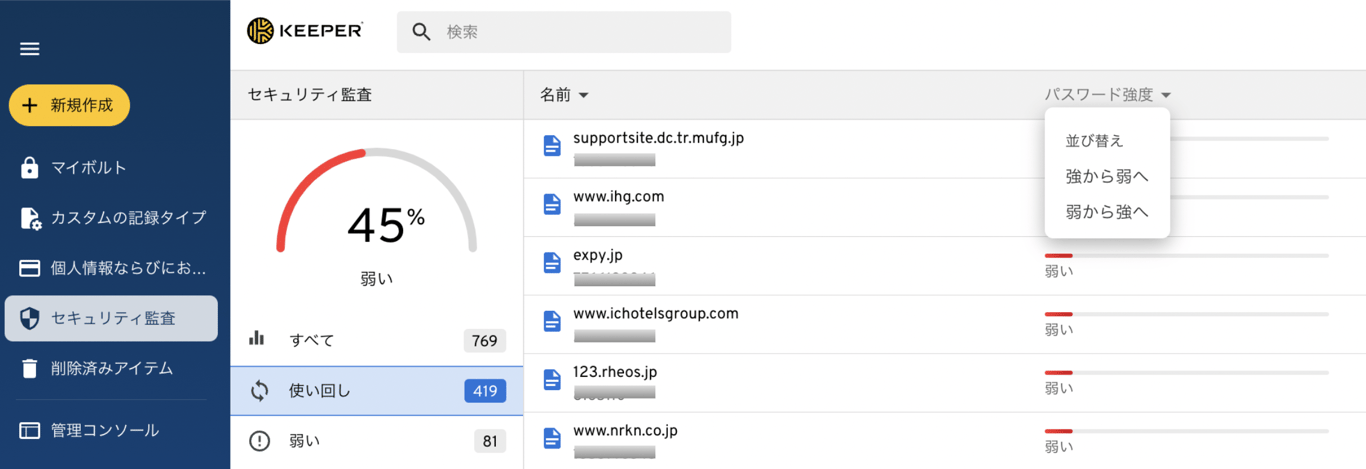Click the file icon for www.ihg.com
Image resolution: width=1366 pixels, height=469 pixels.
[552, 204]
